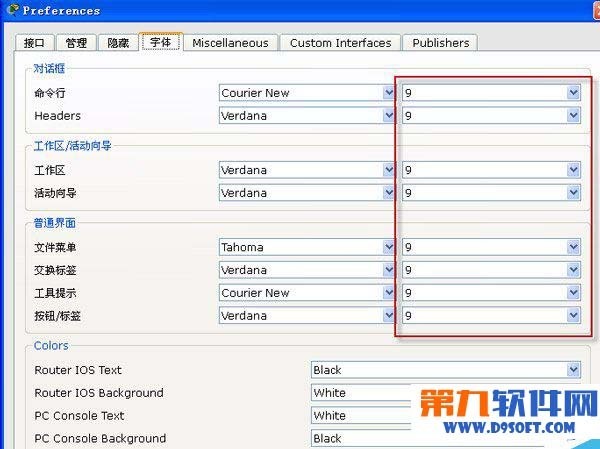Switch to the 接口 tab

[33, 43]
